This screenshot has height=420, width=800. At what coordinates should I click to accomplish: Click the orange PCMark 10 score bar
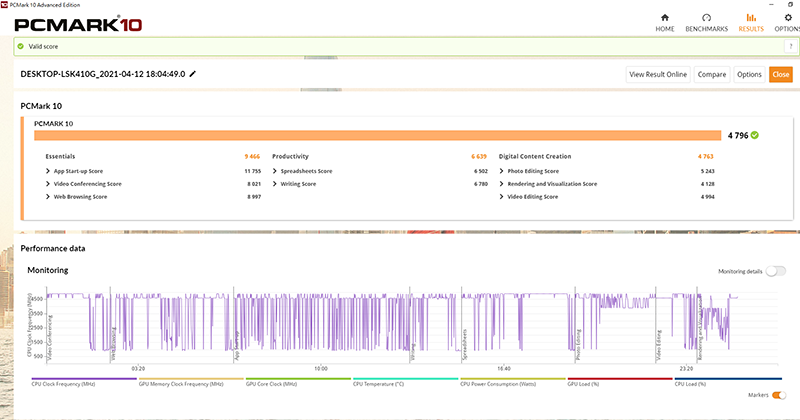coord(378,135)
